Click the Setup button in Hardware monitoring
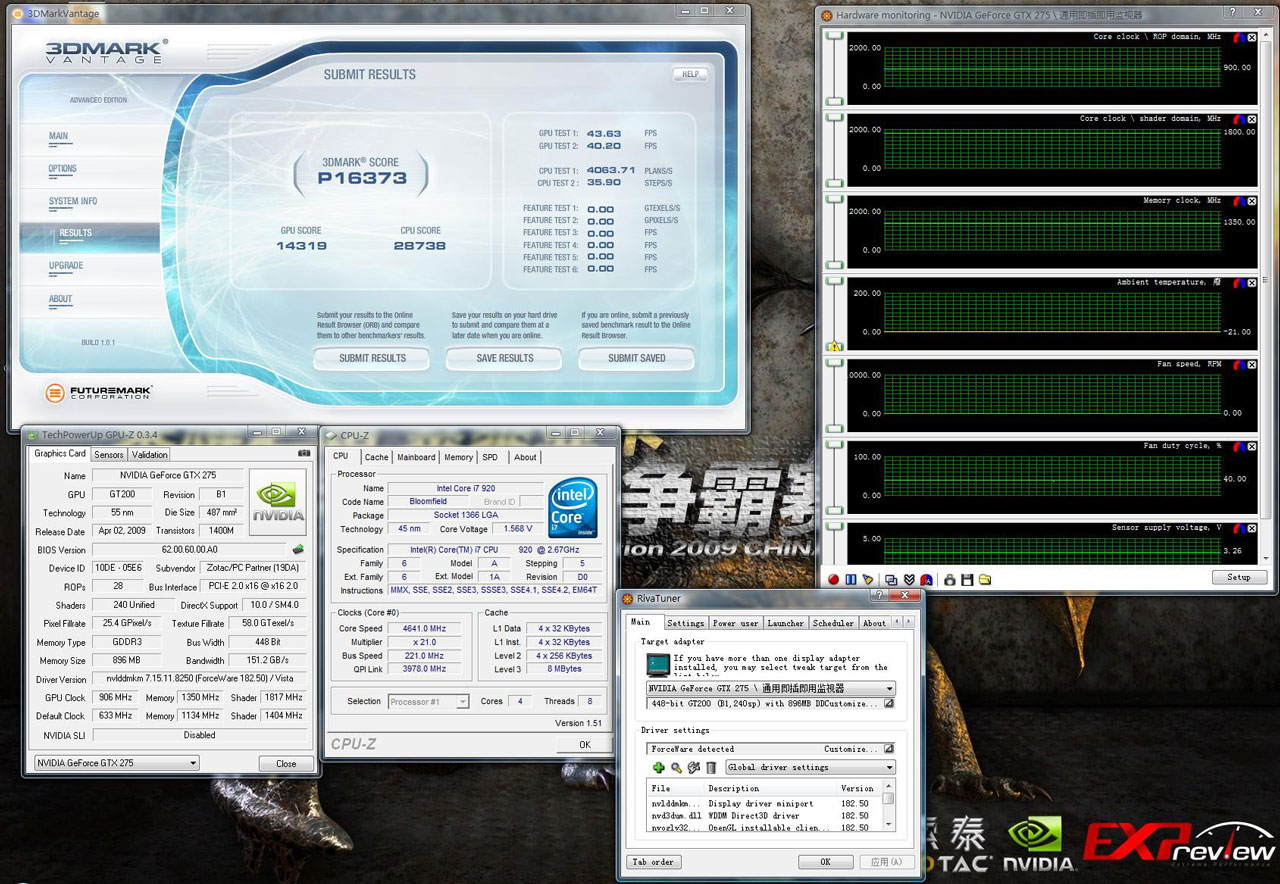 point(1239,577)
